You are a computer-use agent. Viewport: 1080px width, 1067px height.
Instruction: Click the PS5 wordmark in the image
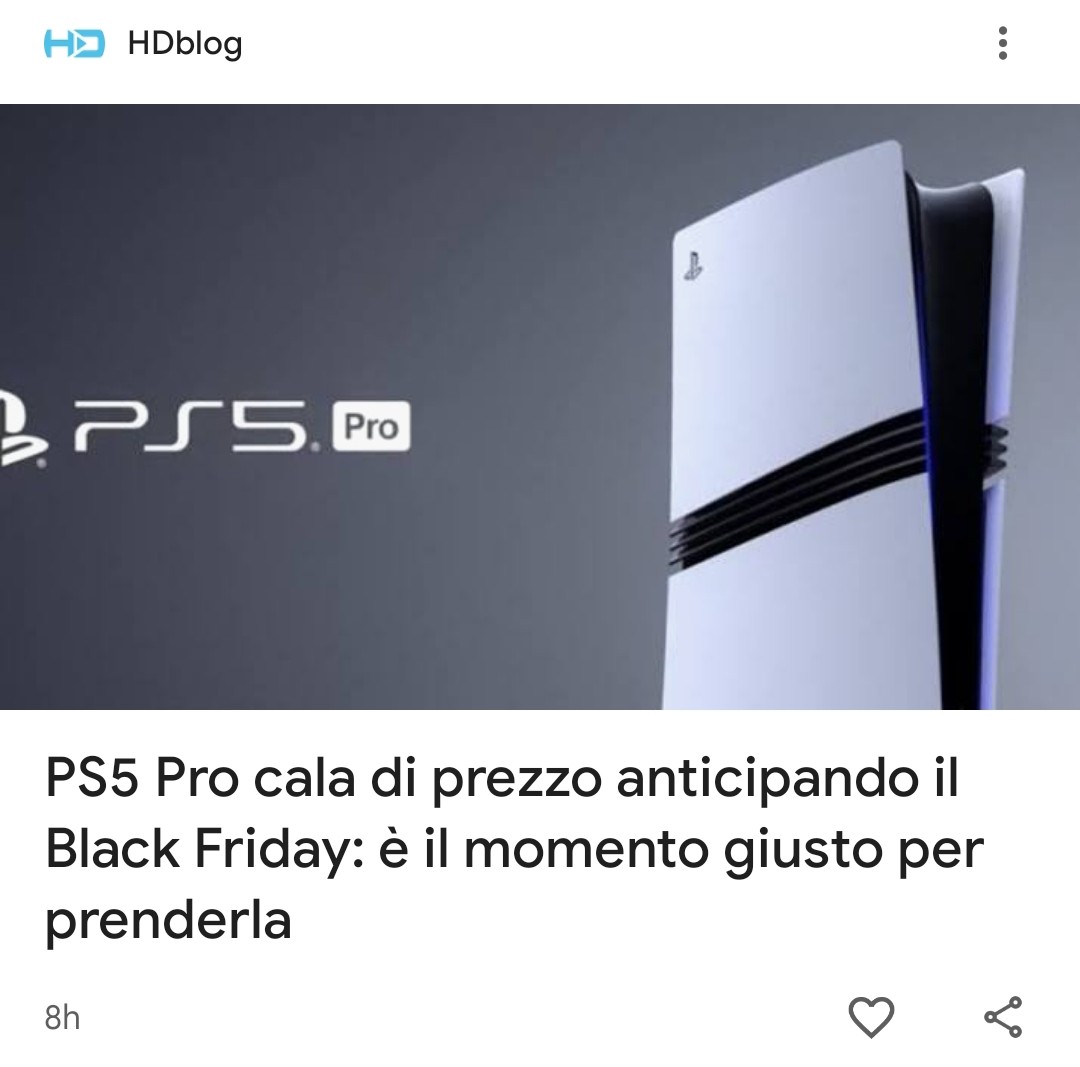click(196, 427)
